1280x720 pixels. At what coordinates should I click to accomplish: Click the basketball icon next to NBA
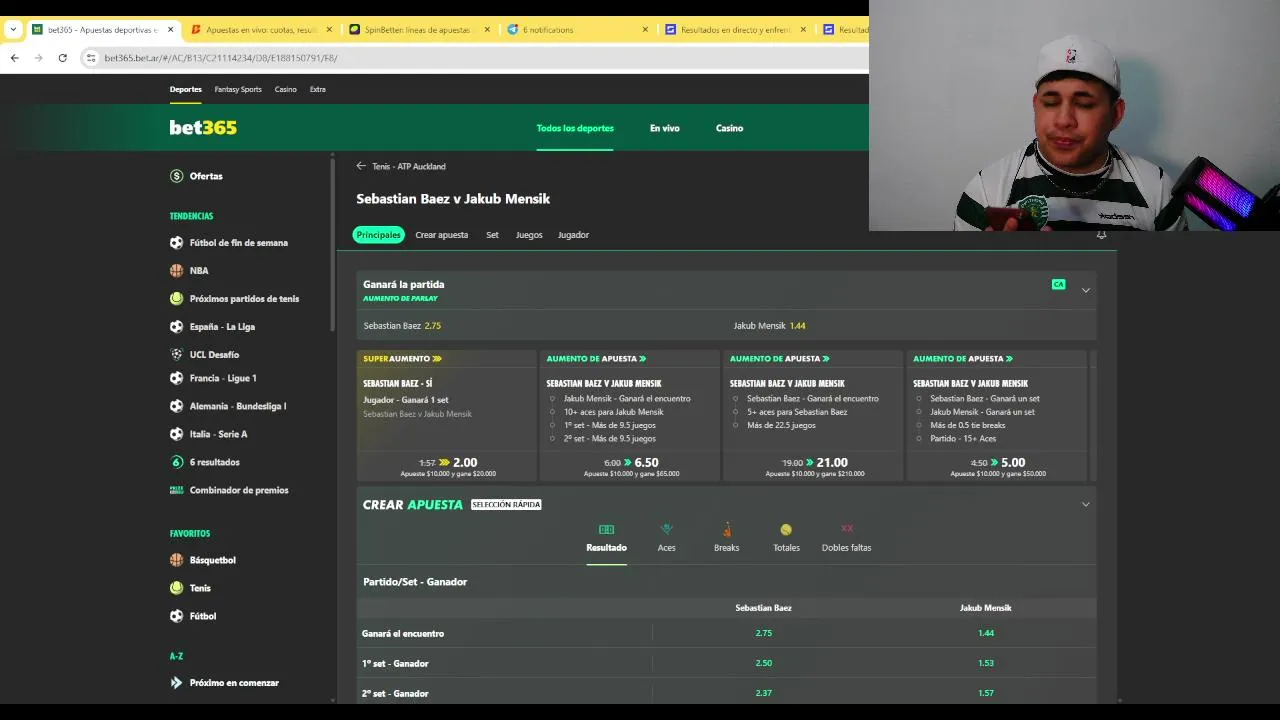click(177, 271)
